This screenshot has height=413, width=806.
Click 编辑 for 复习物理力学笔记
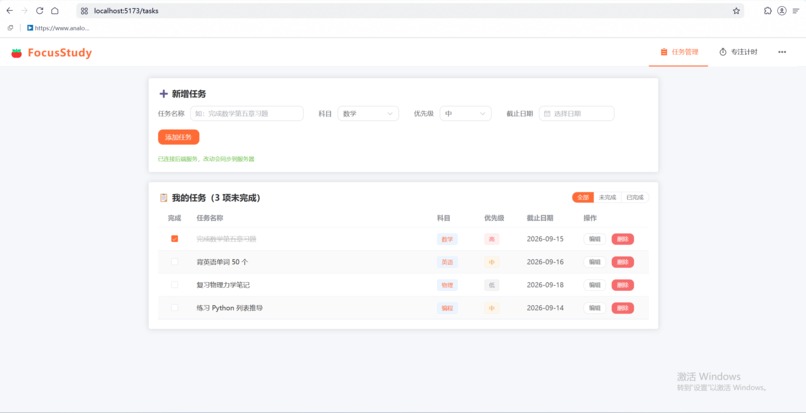click(595, 285)
